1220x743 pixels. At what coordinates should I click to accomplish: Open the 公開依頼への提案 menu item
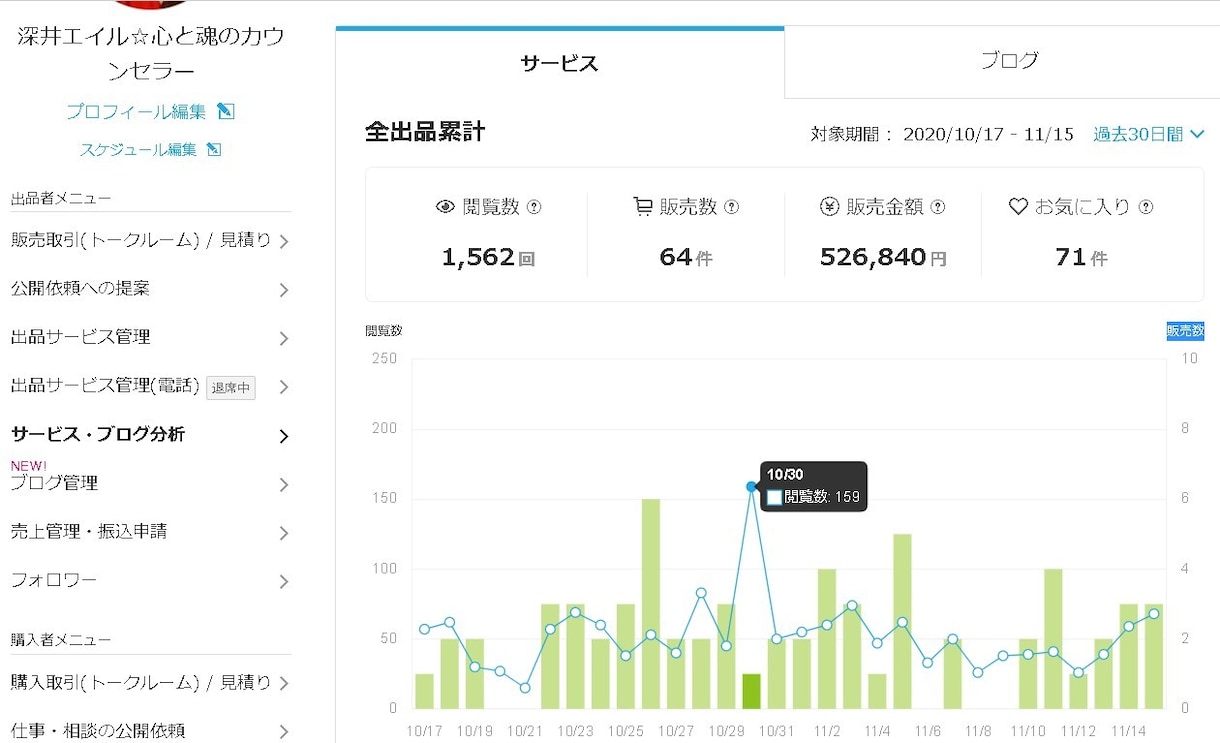[x=80, y=288]
